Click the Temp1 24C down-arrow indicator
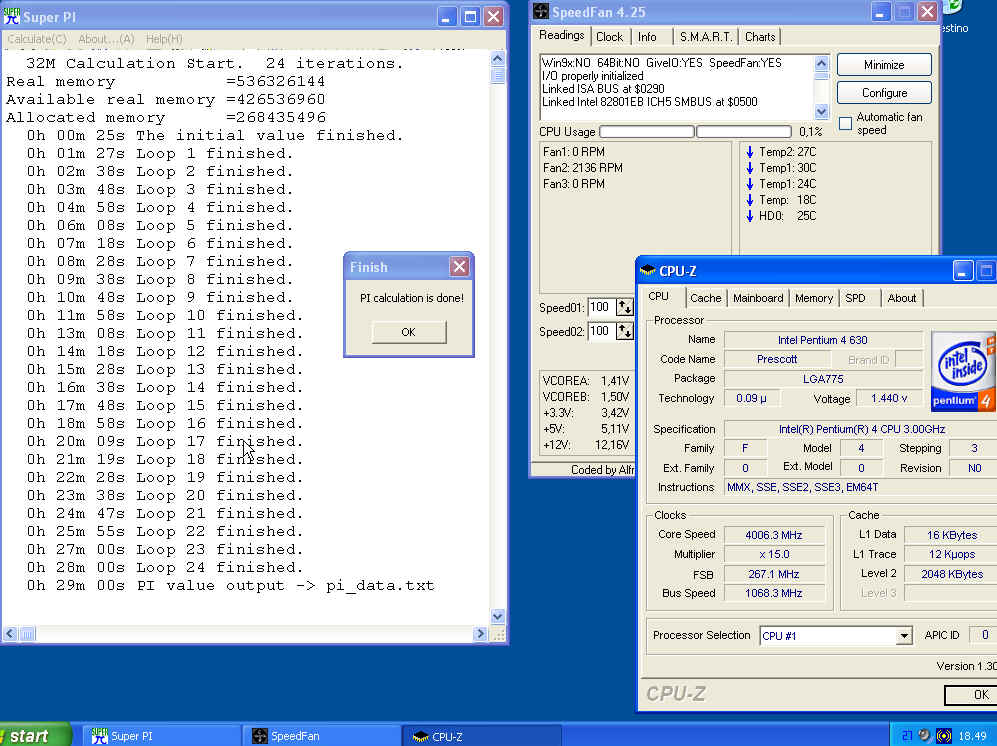The image size is (997, 746). (x=750, y=184)
